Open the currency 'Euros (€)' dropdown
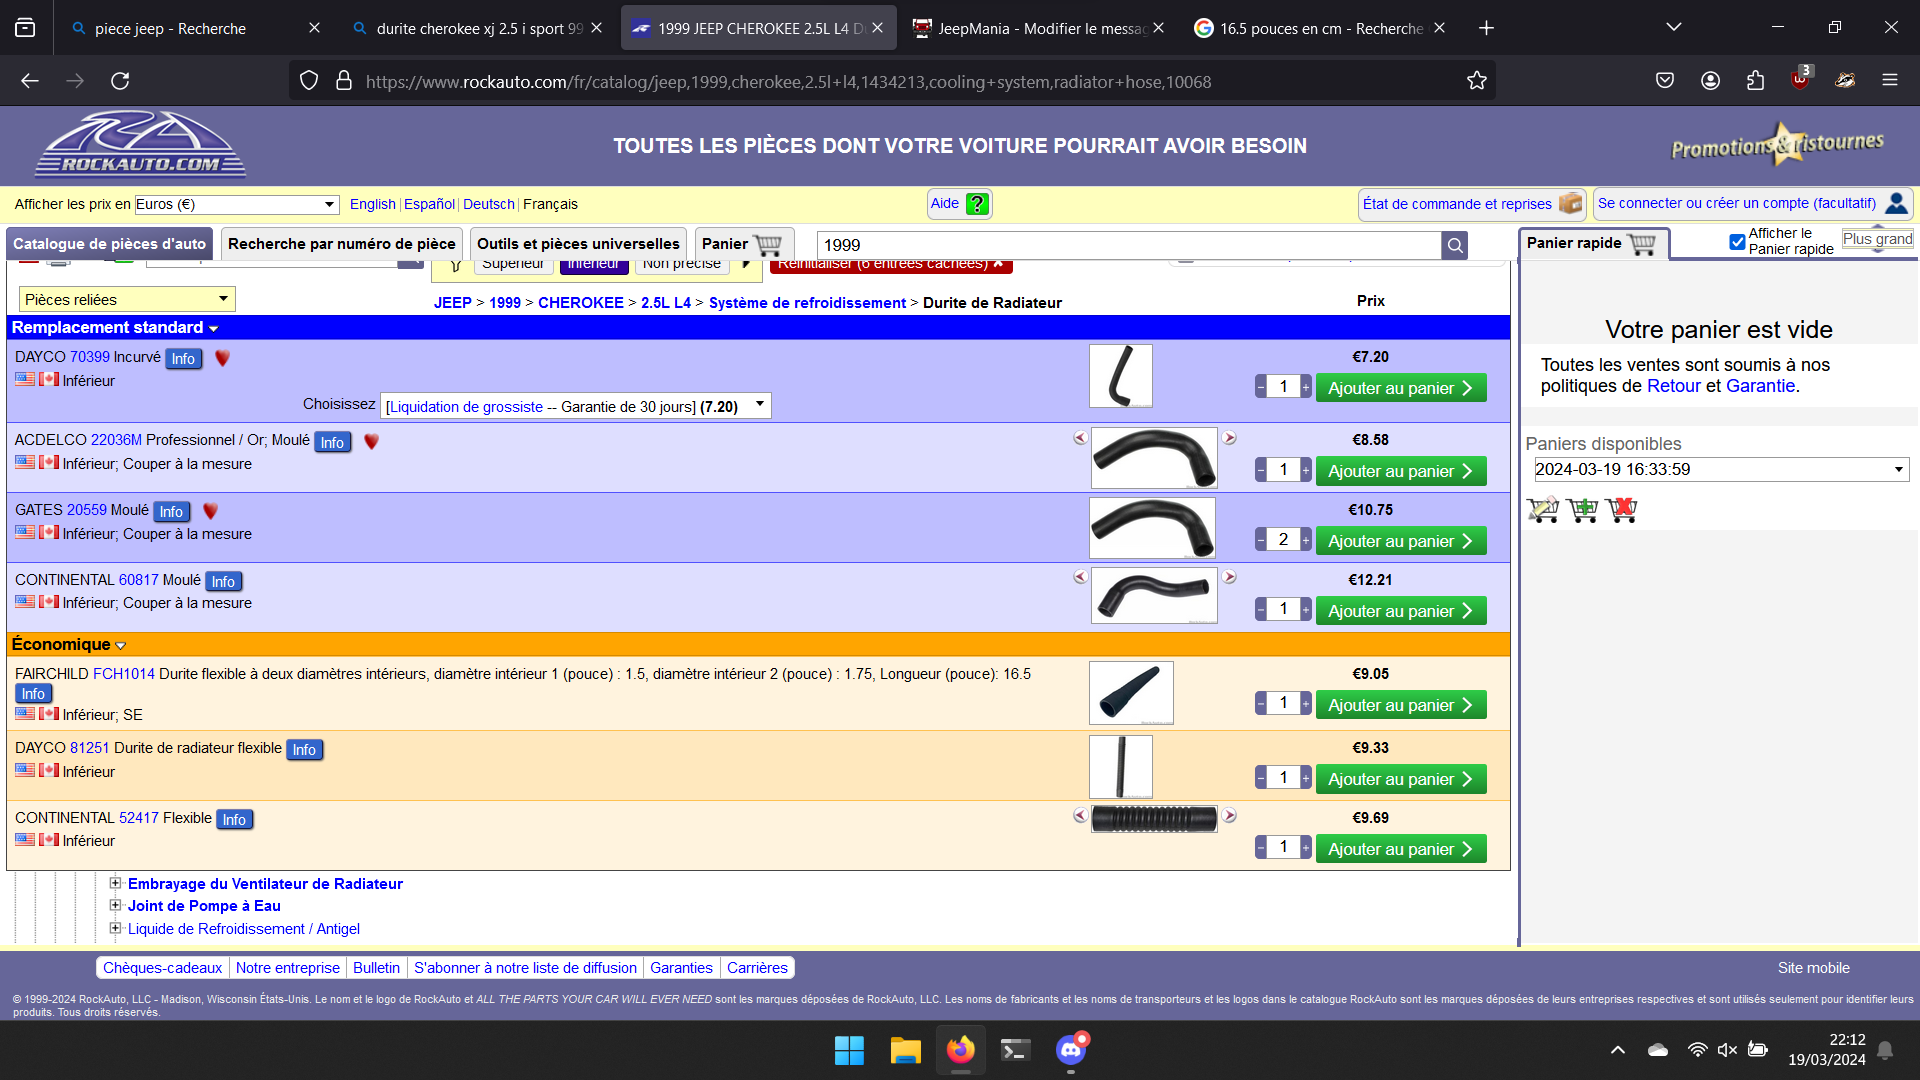The image size is (1920, 1080). 238,204
